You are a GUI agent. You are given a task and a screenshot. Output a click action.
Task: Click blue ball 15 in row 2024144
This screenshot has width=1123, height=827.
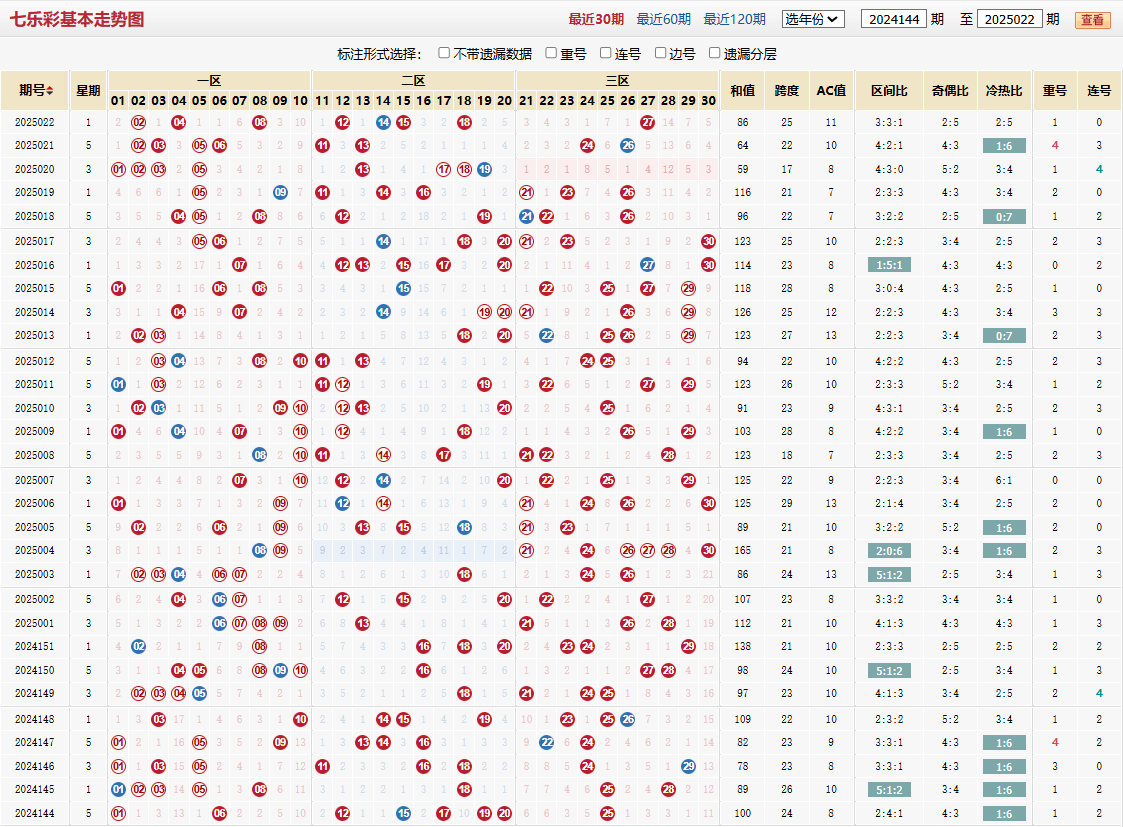click(403, 813)
